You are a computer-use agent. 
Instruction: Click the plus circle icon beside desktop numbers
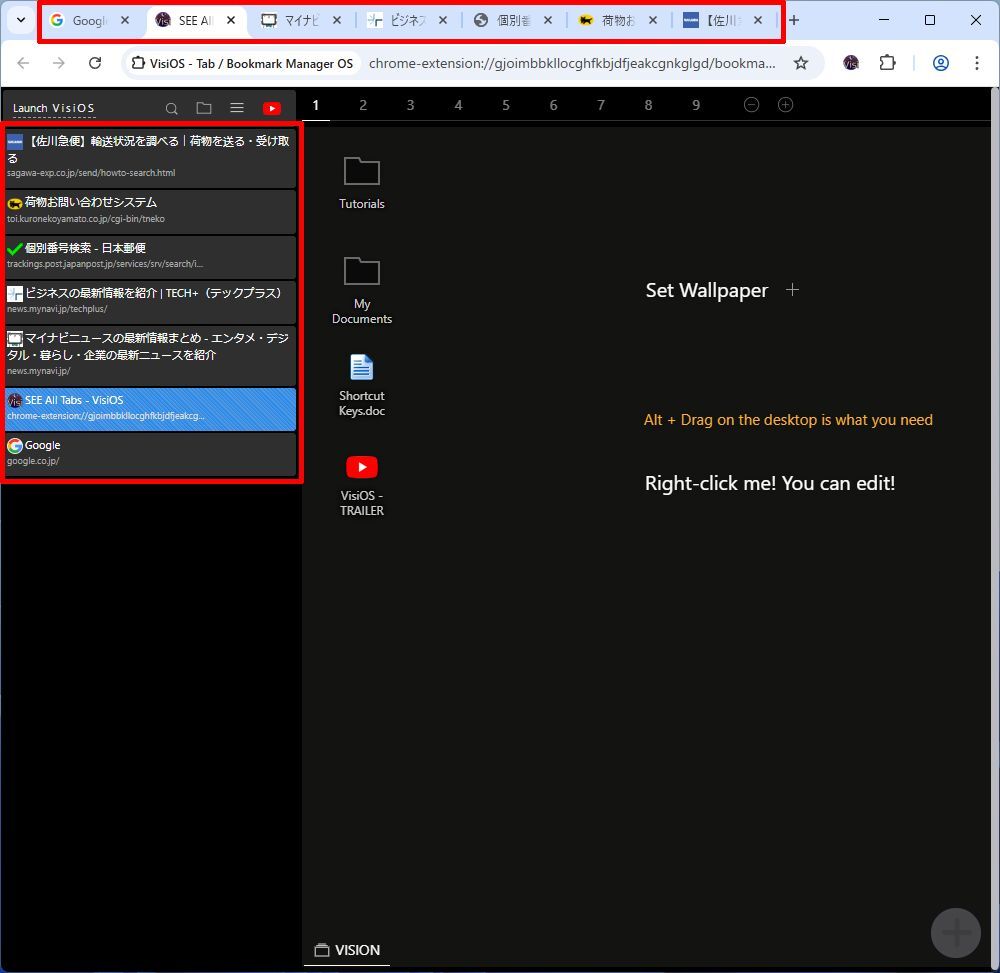pos(785,105)
